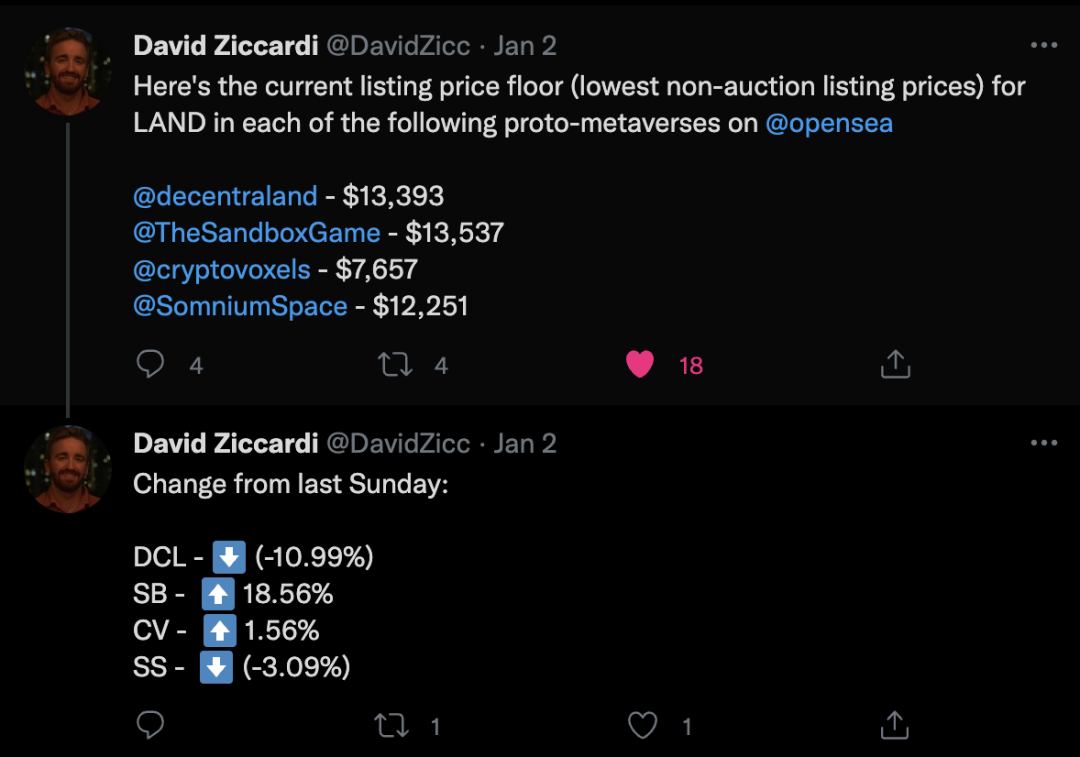The image size is (1080, 757).
Task: Visit the @TheSandboxGame mention
Action: pyautogui.click(x=256, y=233)
